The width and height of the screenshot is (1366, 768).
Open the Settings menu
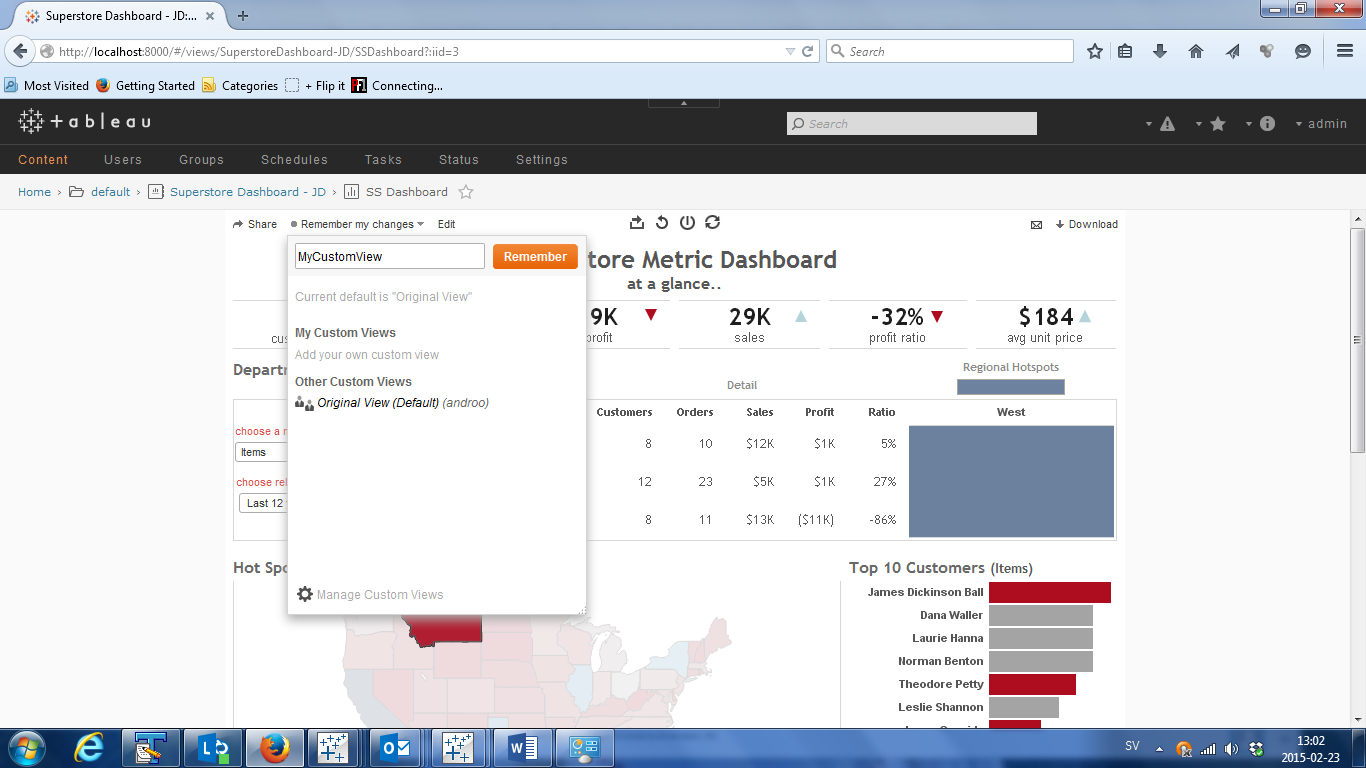[x=542, y=159]
